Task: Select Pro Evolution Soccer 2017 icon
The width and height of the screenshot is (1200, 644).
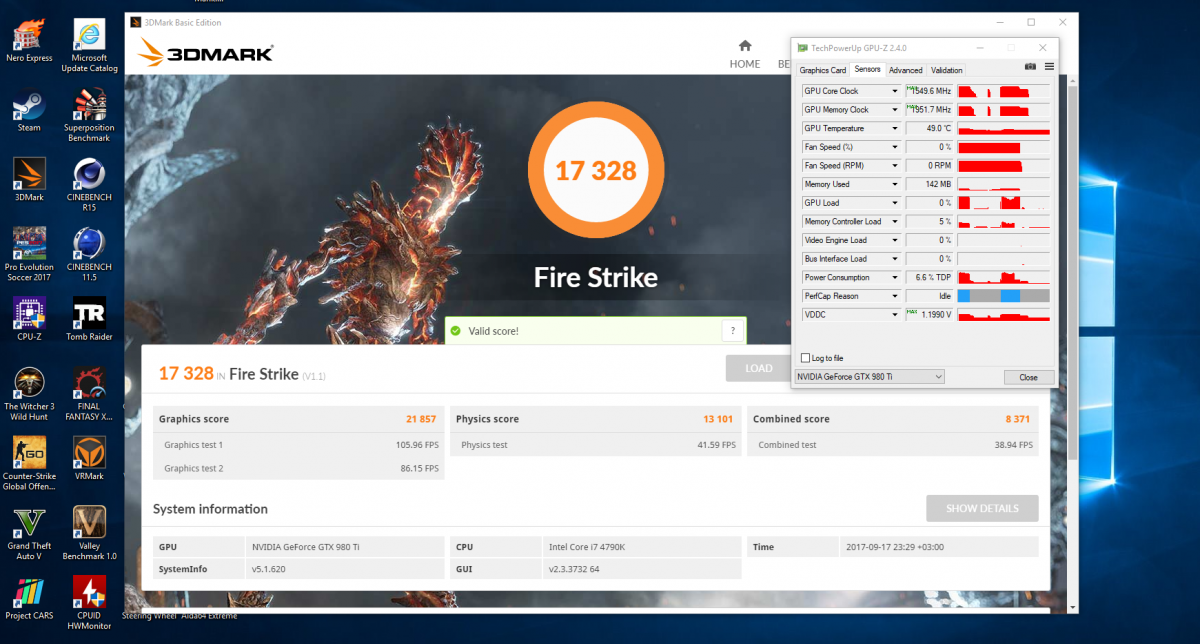Action: [x=29, y=254]
